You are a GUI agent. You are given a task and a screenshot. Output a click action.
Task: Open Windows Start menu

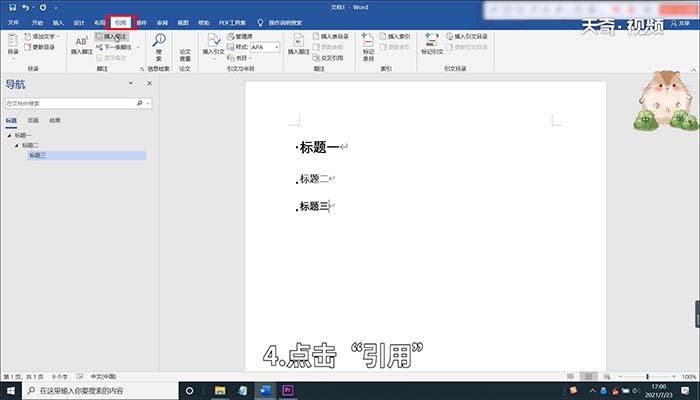11,391
